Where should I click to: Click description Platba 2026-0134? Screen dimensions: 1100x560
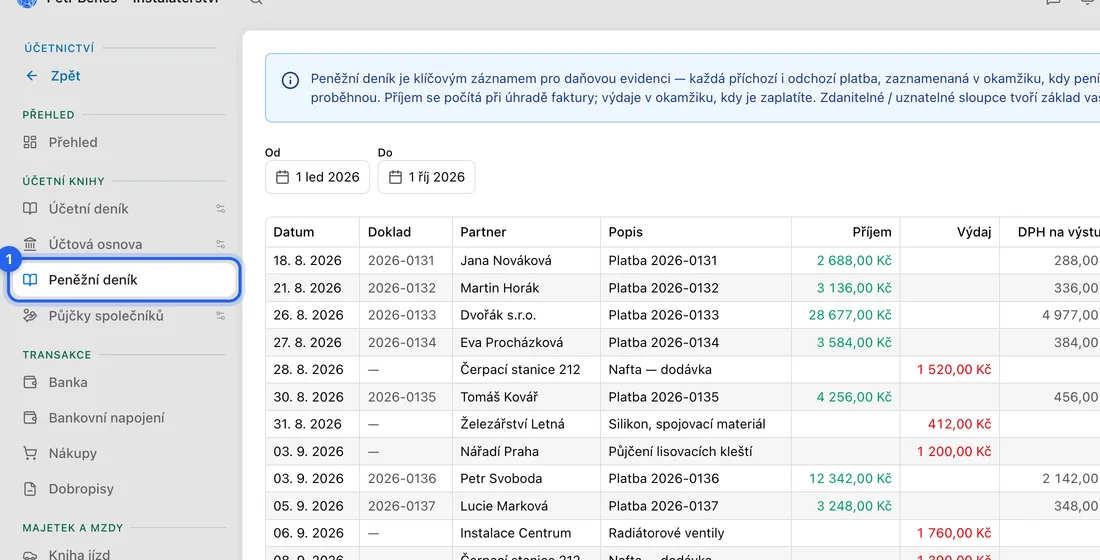[x=664, y=342]
